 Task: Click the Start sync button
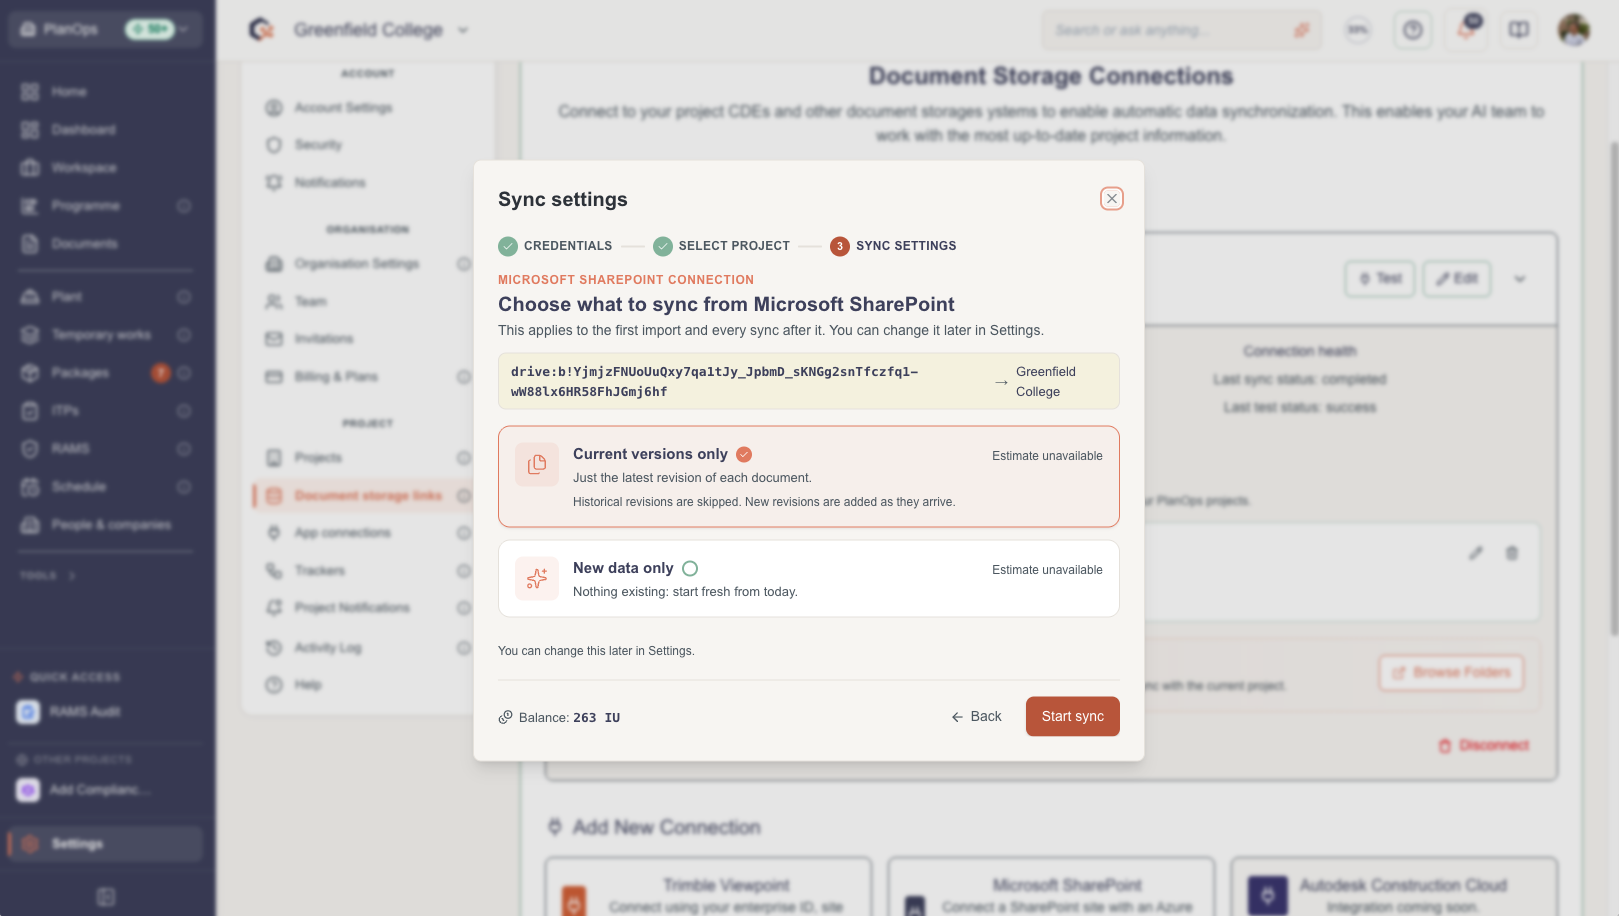(x=1072, y=716)
